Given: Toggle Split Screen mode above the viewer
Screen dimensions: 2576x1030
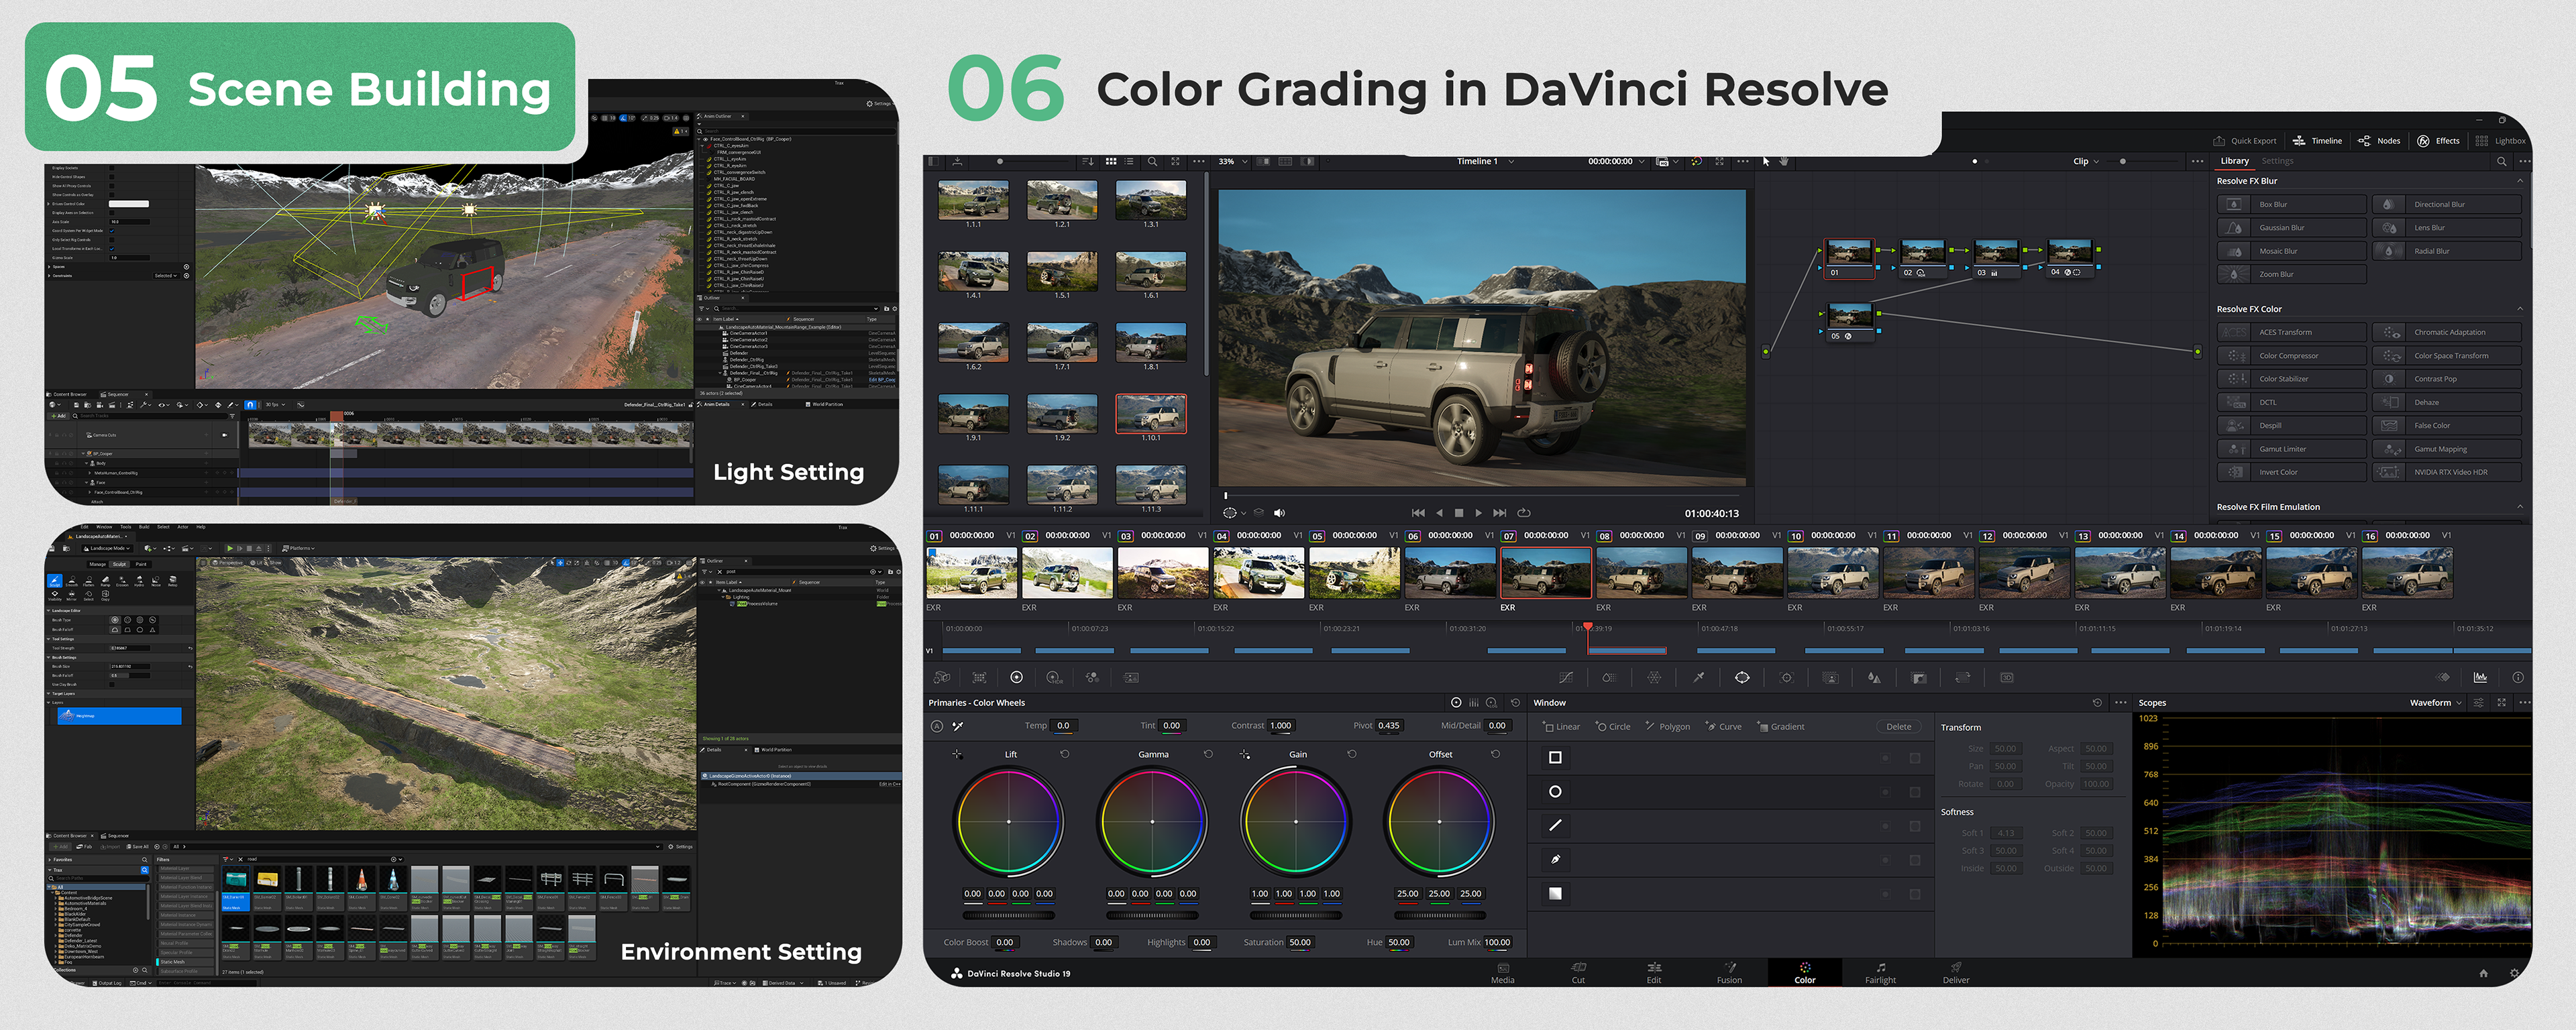Looking at the screenshot, I should 1285,161.
